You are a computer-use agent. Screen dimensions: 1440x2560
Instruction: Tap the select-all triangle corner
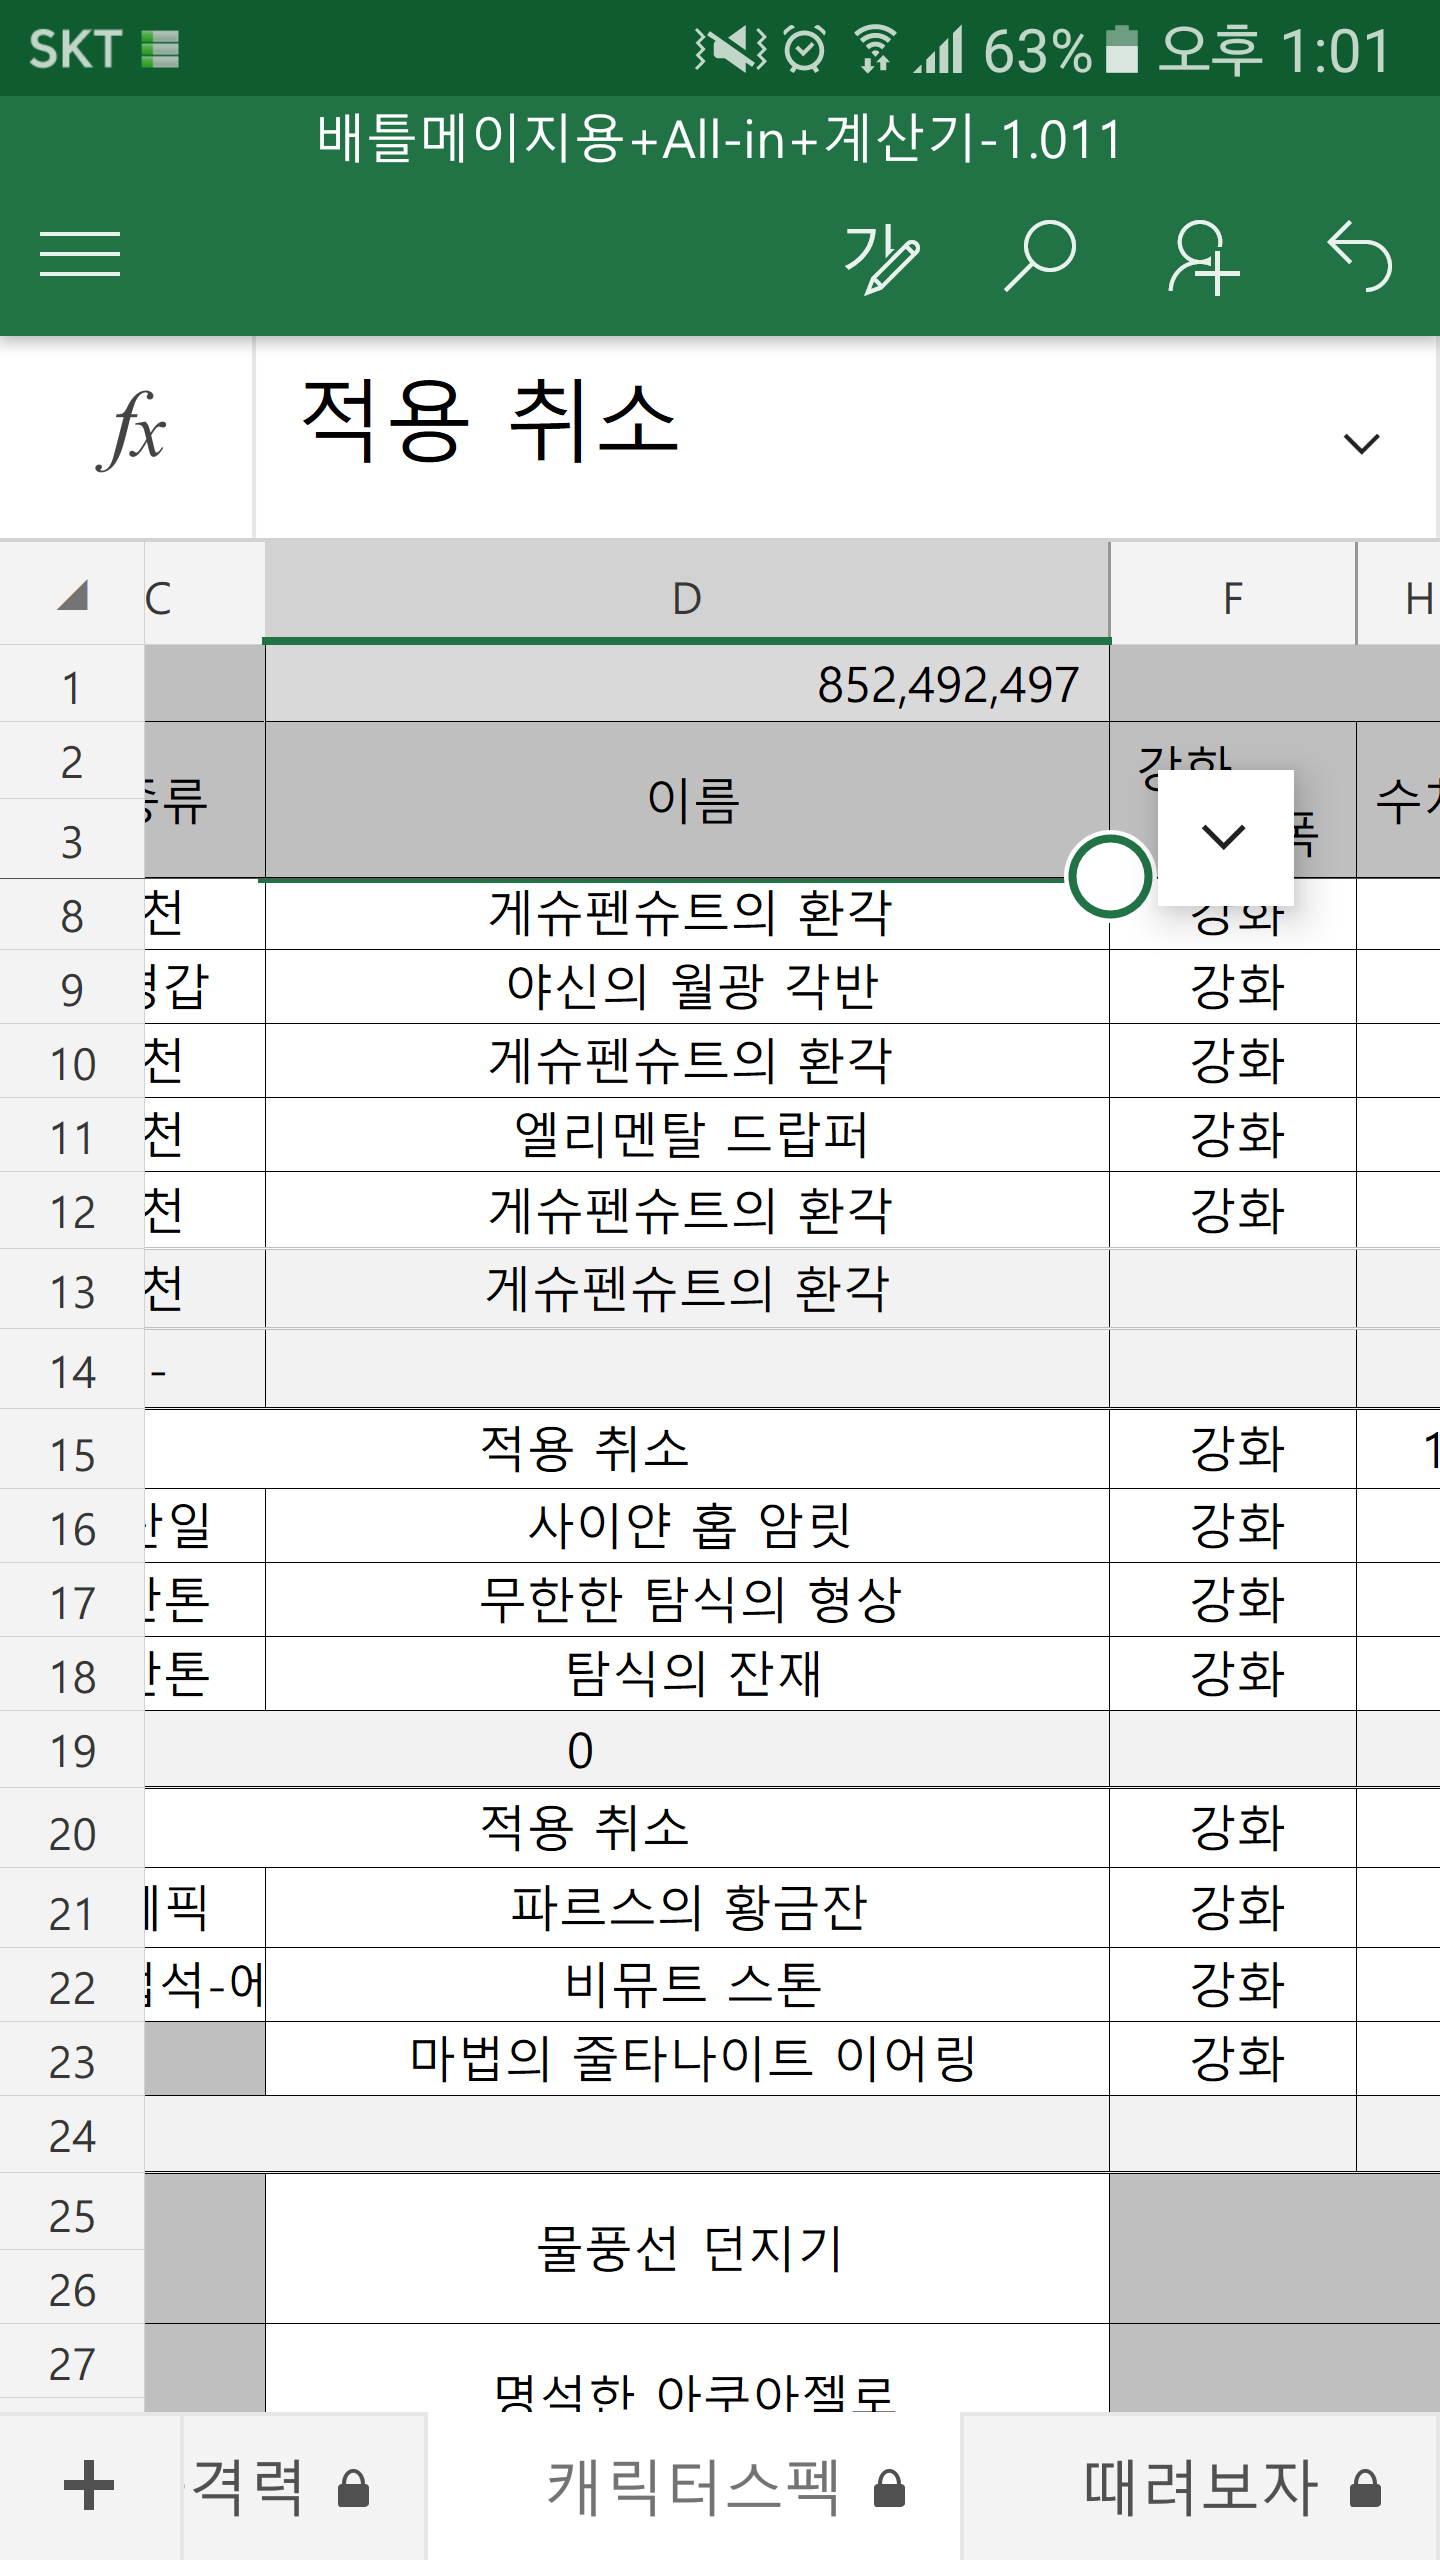pos(72,596)
